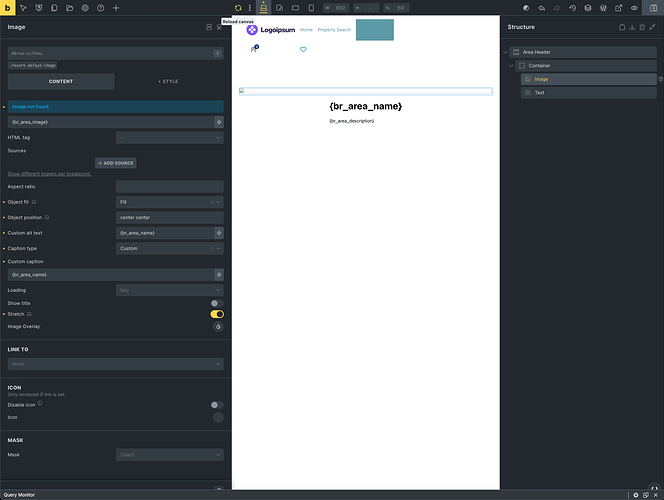The image size is (664, 500).
Task: Click dynamic data icon for image source
Action: (219, 122)
